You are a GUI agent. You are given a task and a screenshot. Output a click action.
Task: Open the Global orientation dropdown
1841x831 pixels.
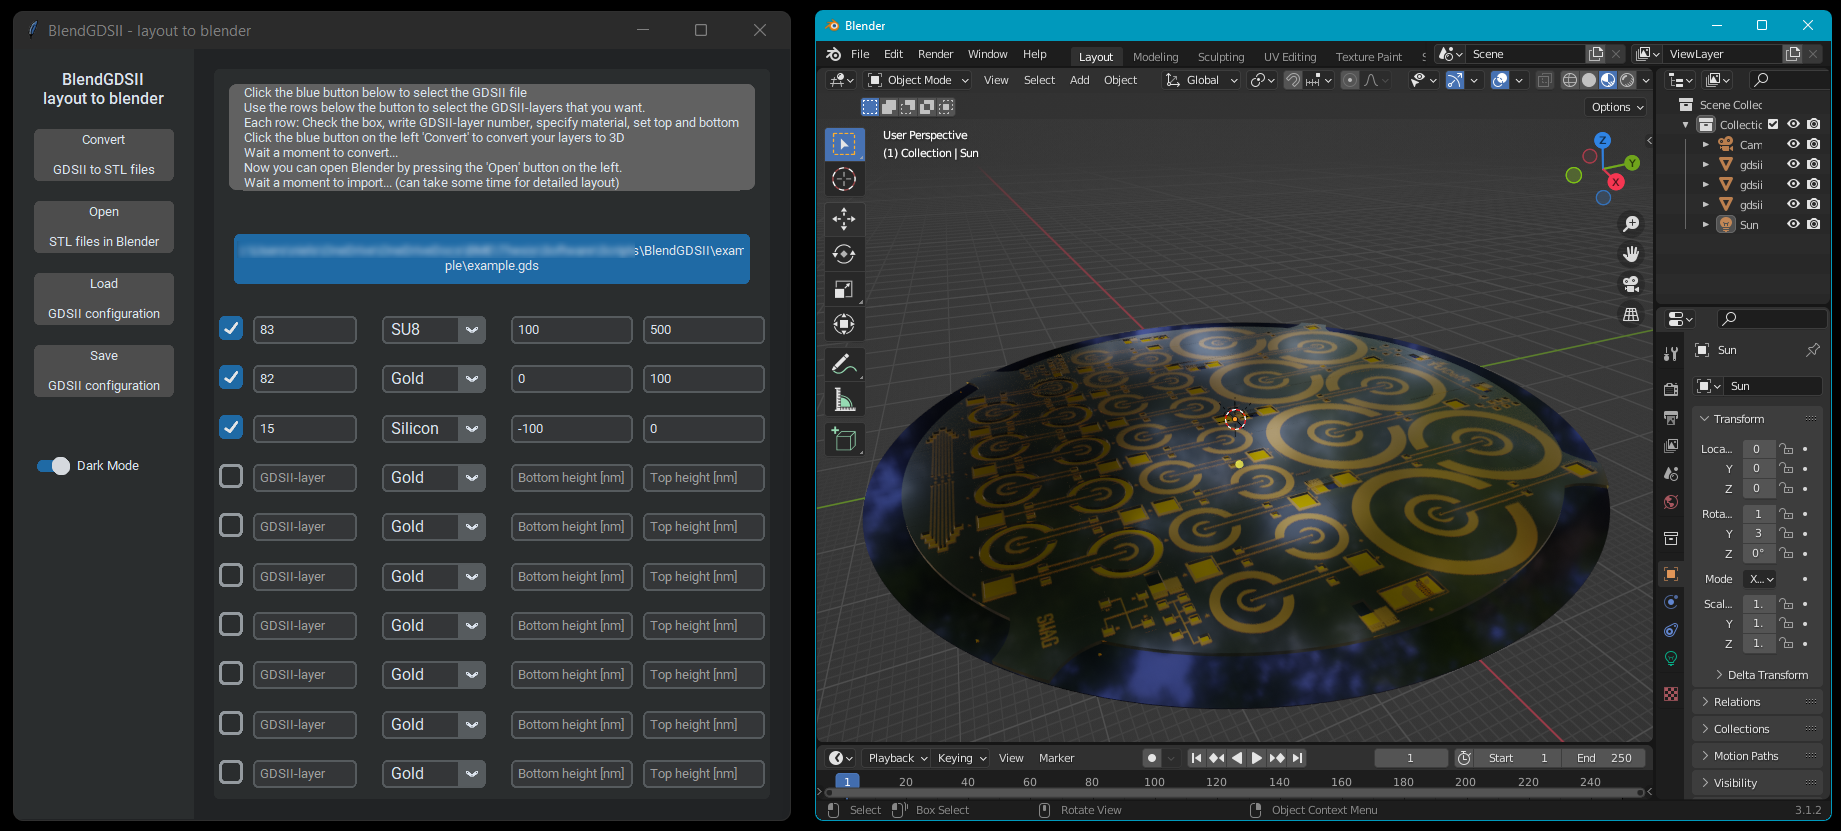coord(1201,80)
